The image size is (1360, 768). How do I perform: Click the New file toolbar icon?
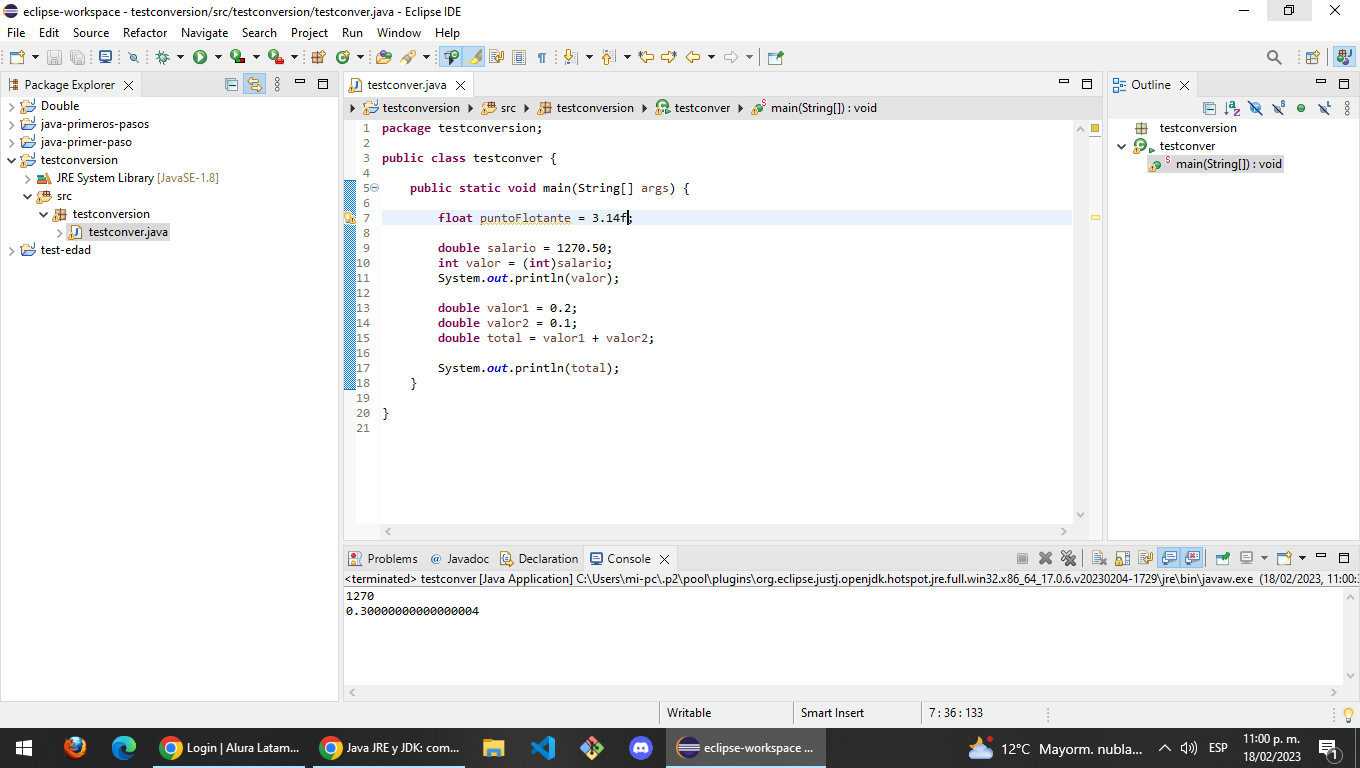point(17,57)
